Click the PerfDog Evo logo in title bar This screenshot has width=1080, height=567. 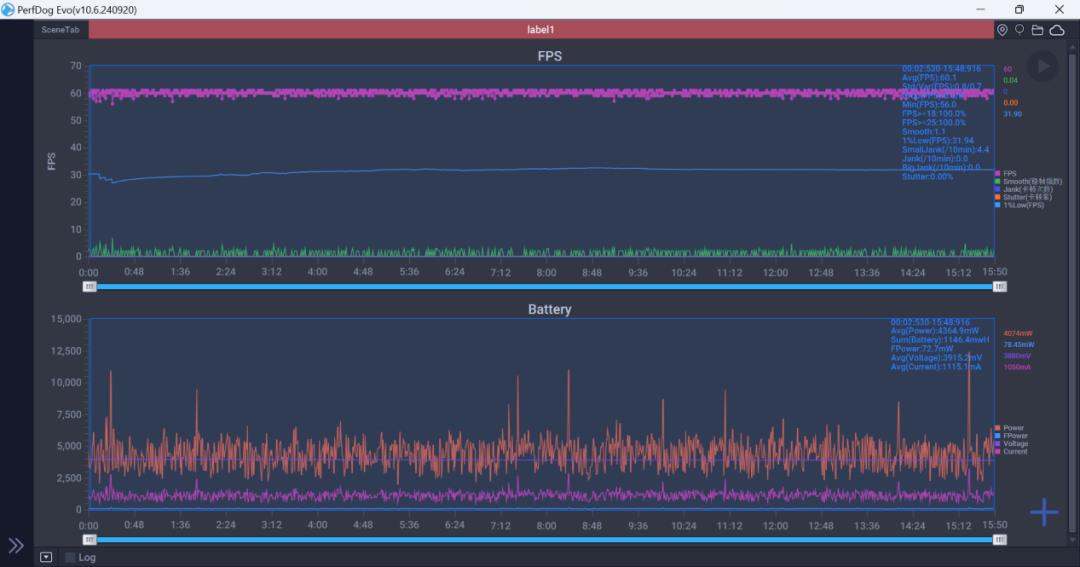9,9
